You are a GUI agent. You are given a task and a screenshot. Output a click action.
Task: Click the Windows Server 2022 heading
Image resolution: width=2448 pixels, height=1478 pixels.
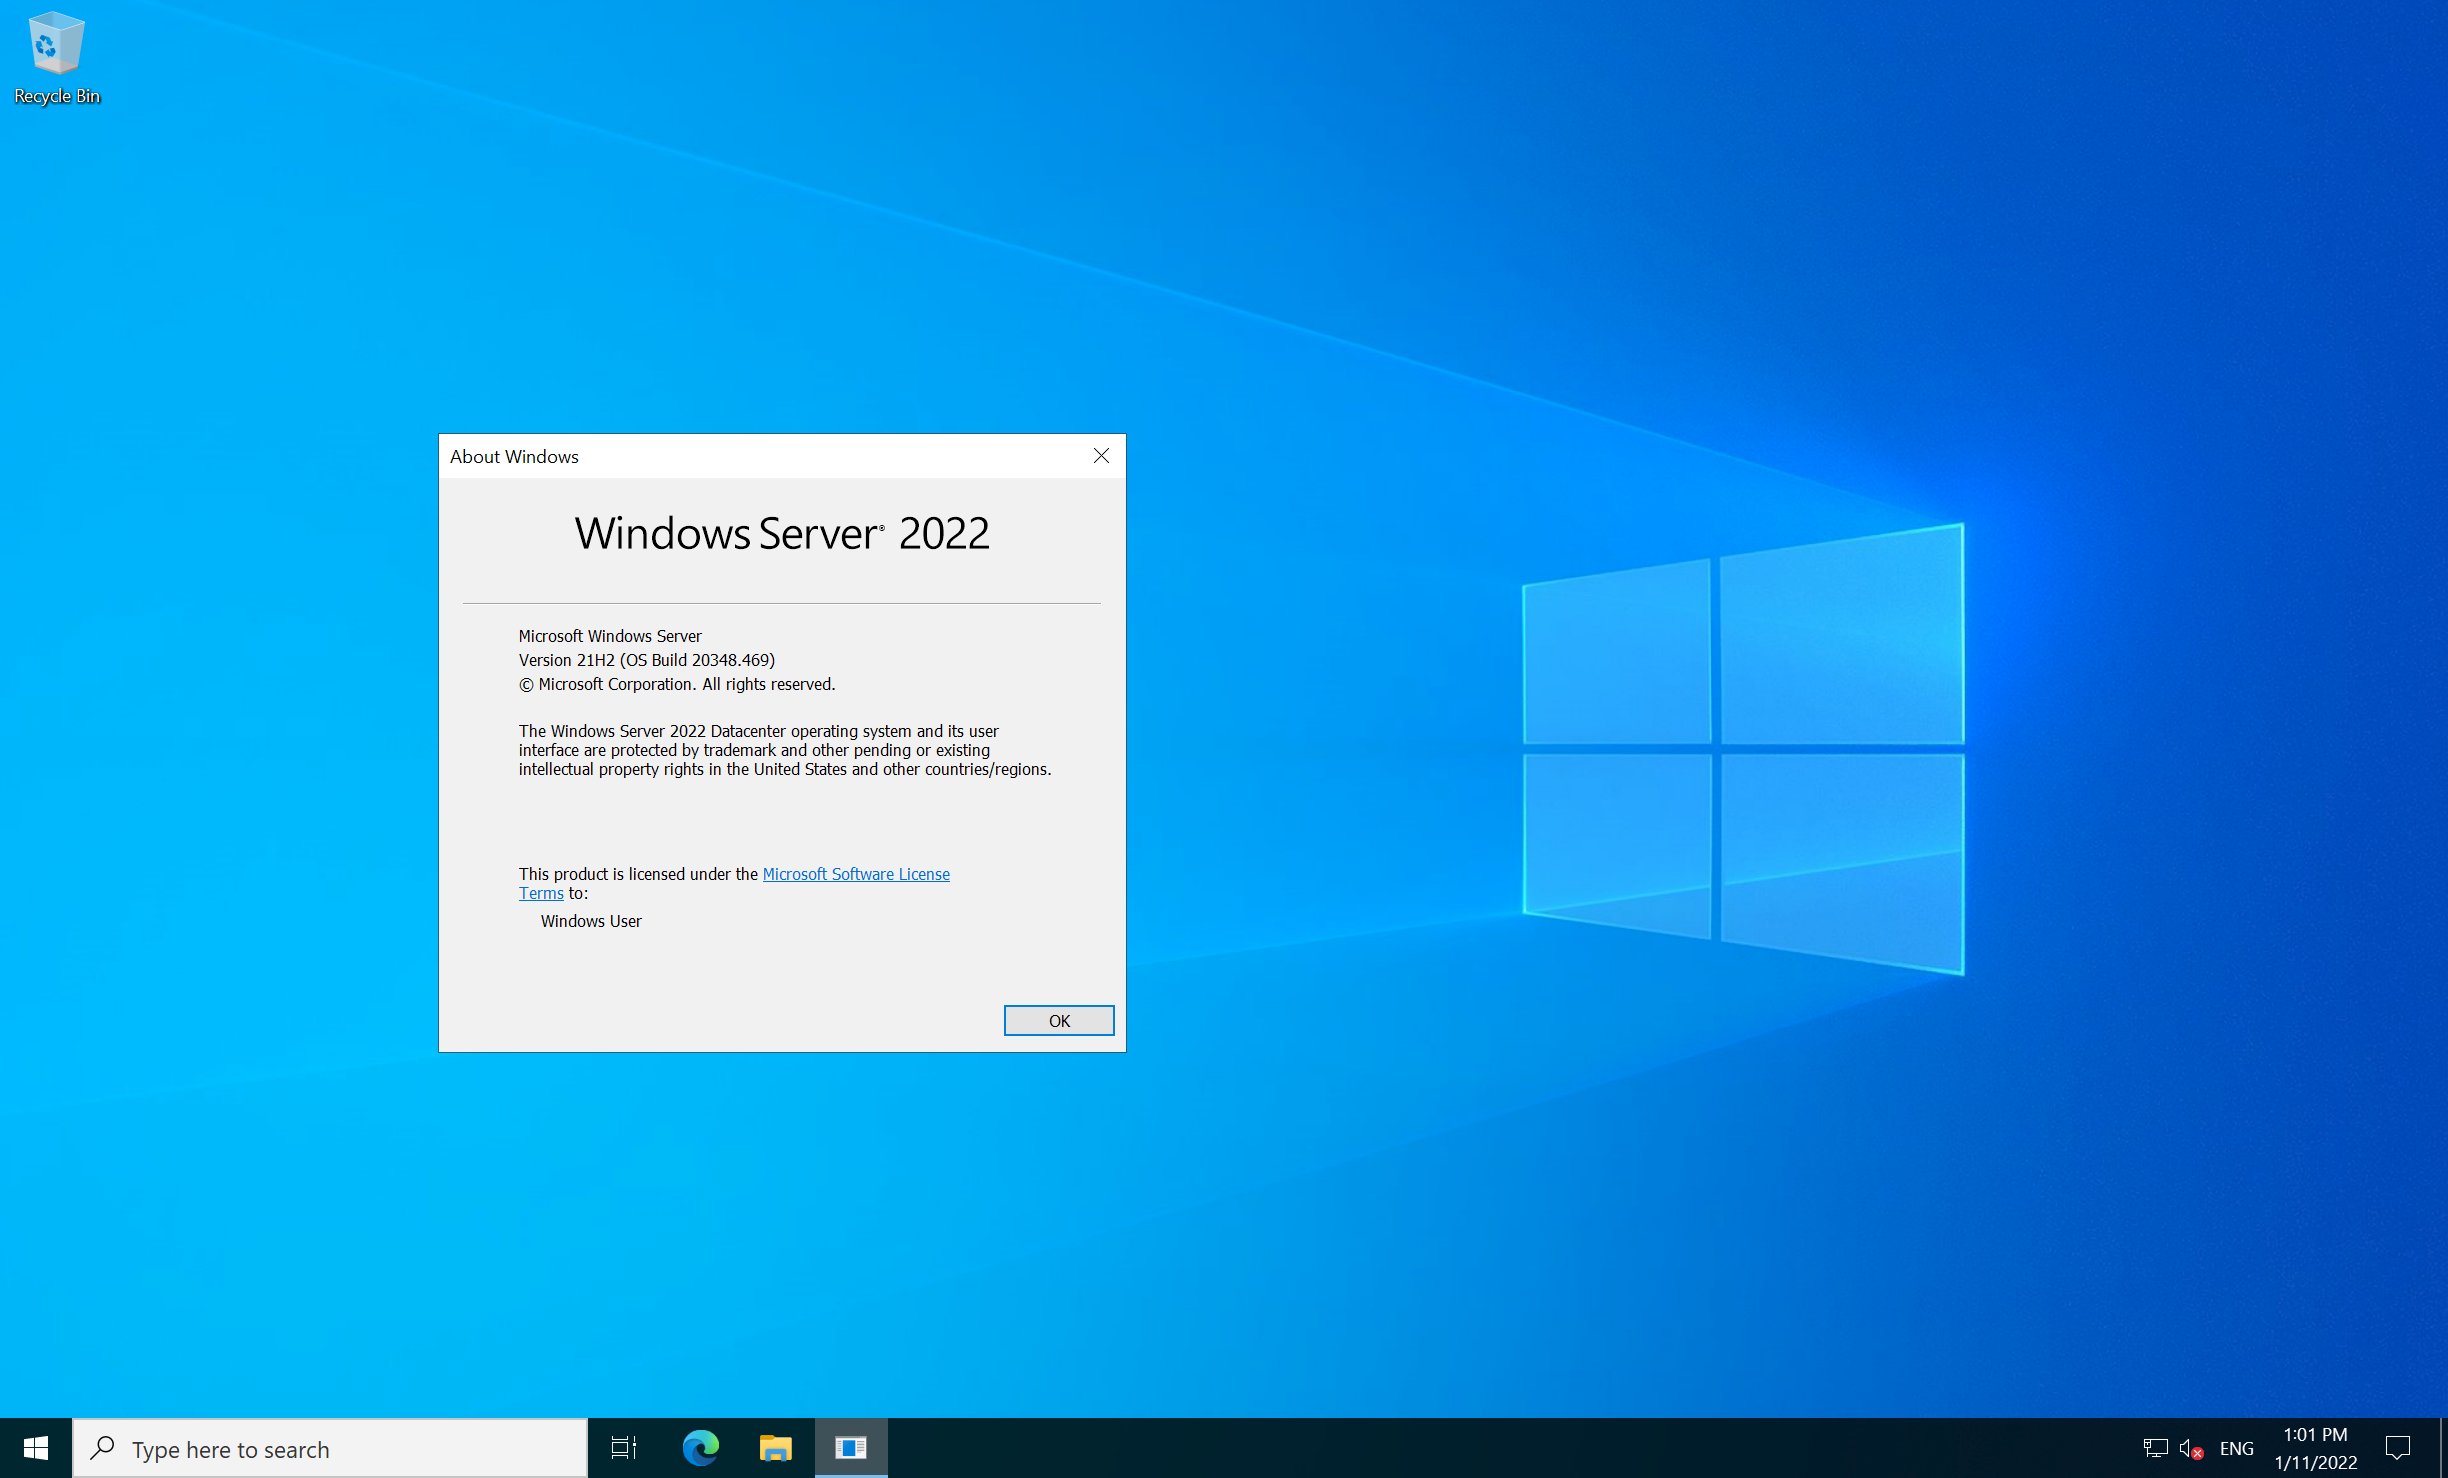(x=782, y=533)
